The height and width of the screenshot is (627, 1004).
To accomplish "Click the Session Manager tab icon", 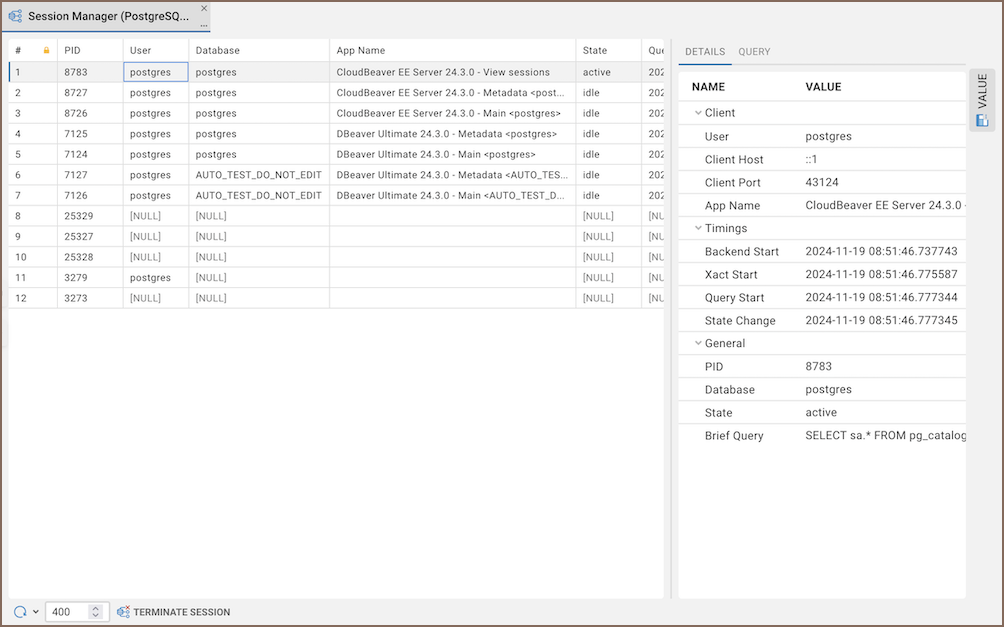I will 16,17.
